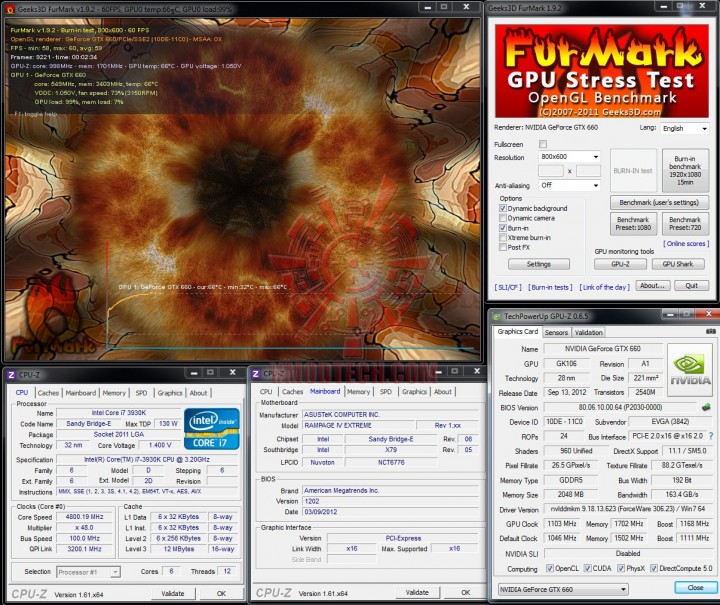This screenshot has width=720, height=605.
Task: Enable Dynamic camera option
Action: (x=503, y=218)
